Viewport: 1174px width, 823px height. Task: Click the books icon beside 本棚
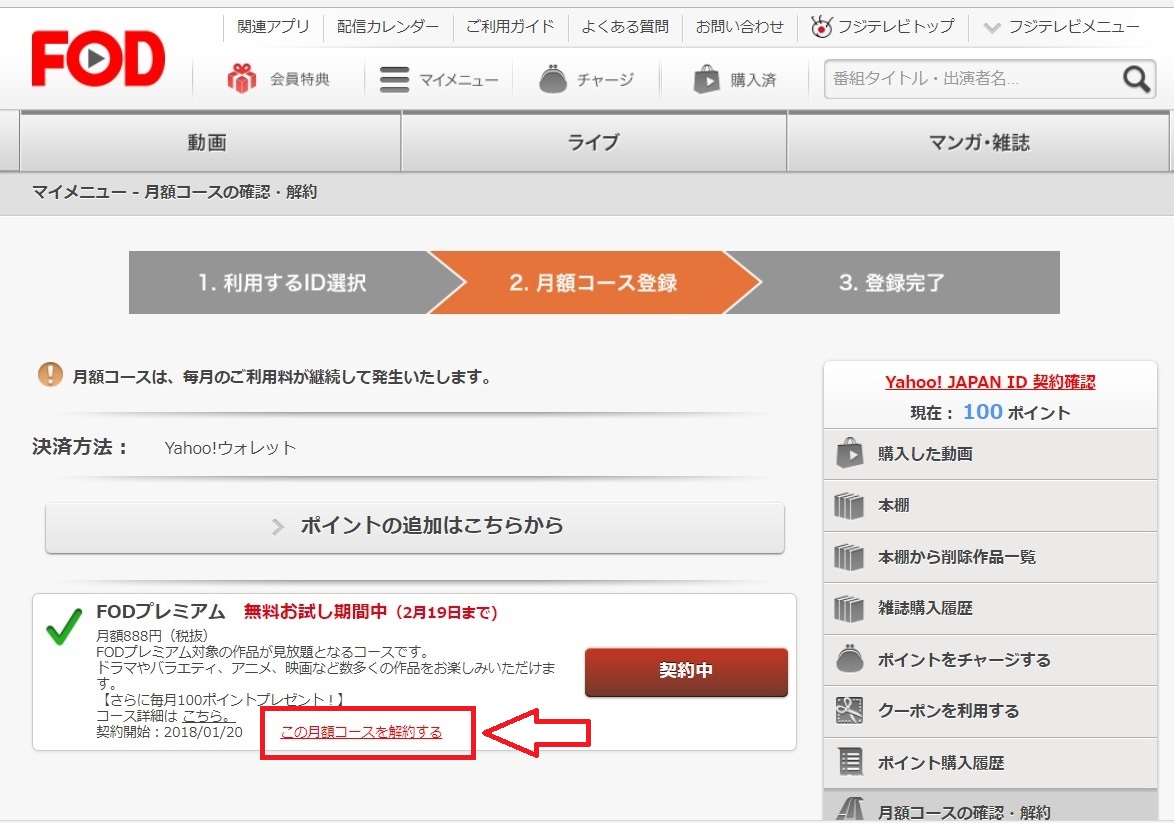[x=849, y=505]
